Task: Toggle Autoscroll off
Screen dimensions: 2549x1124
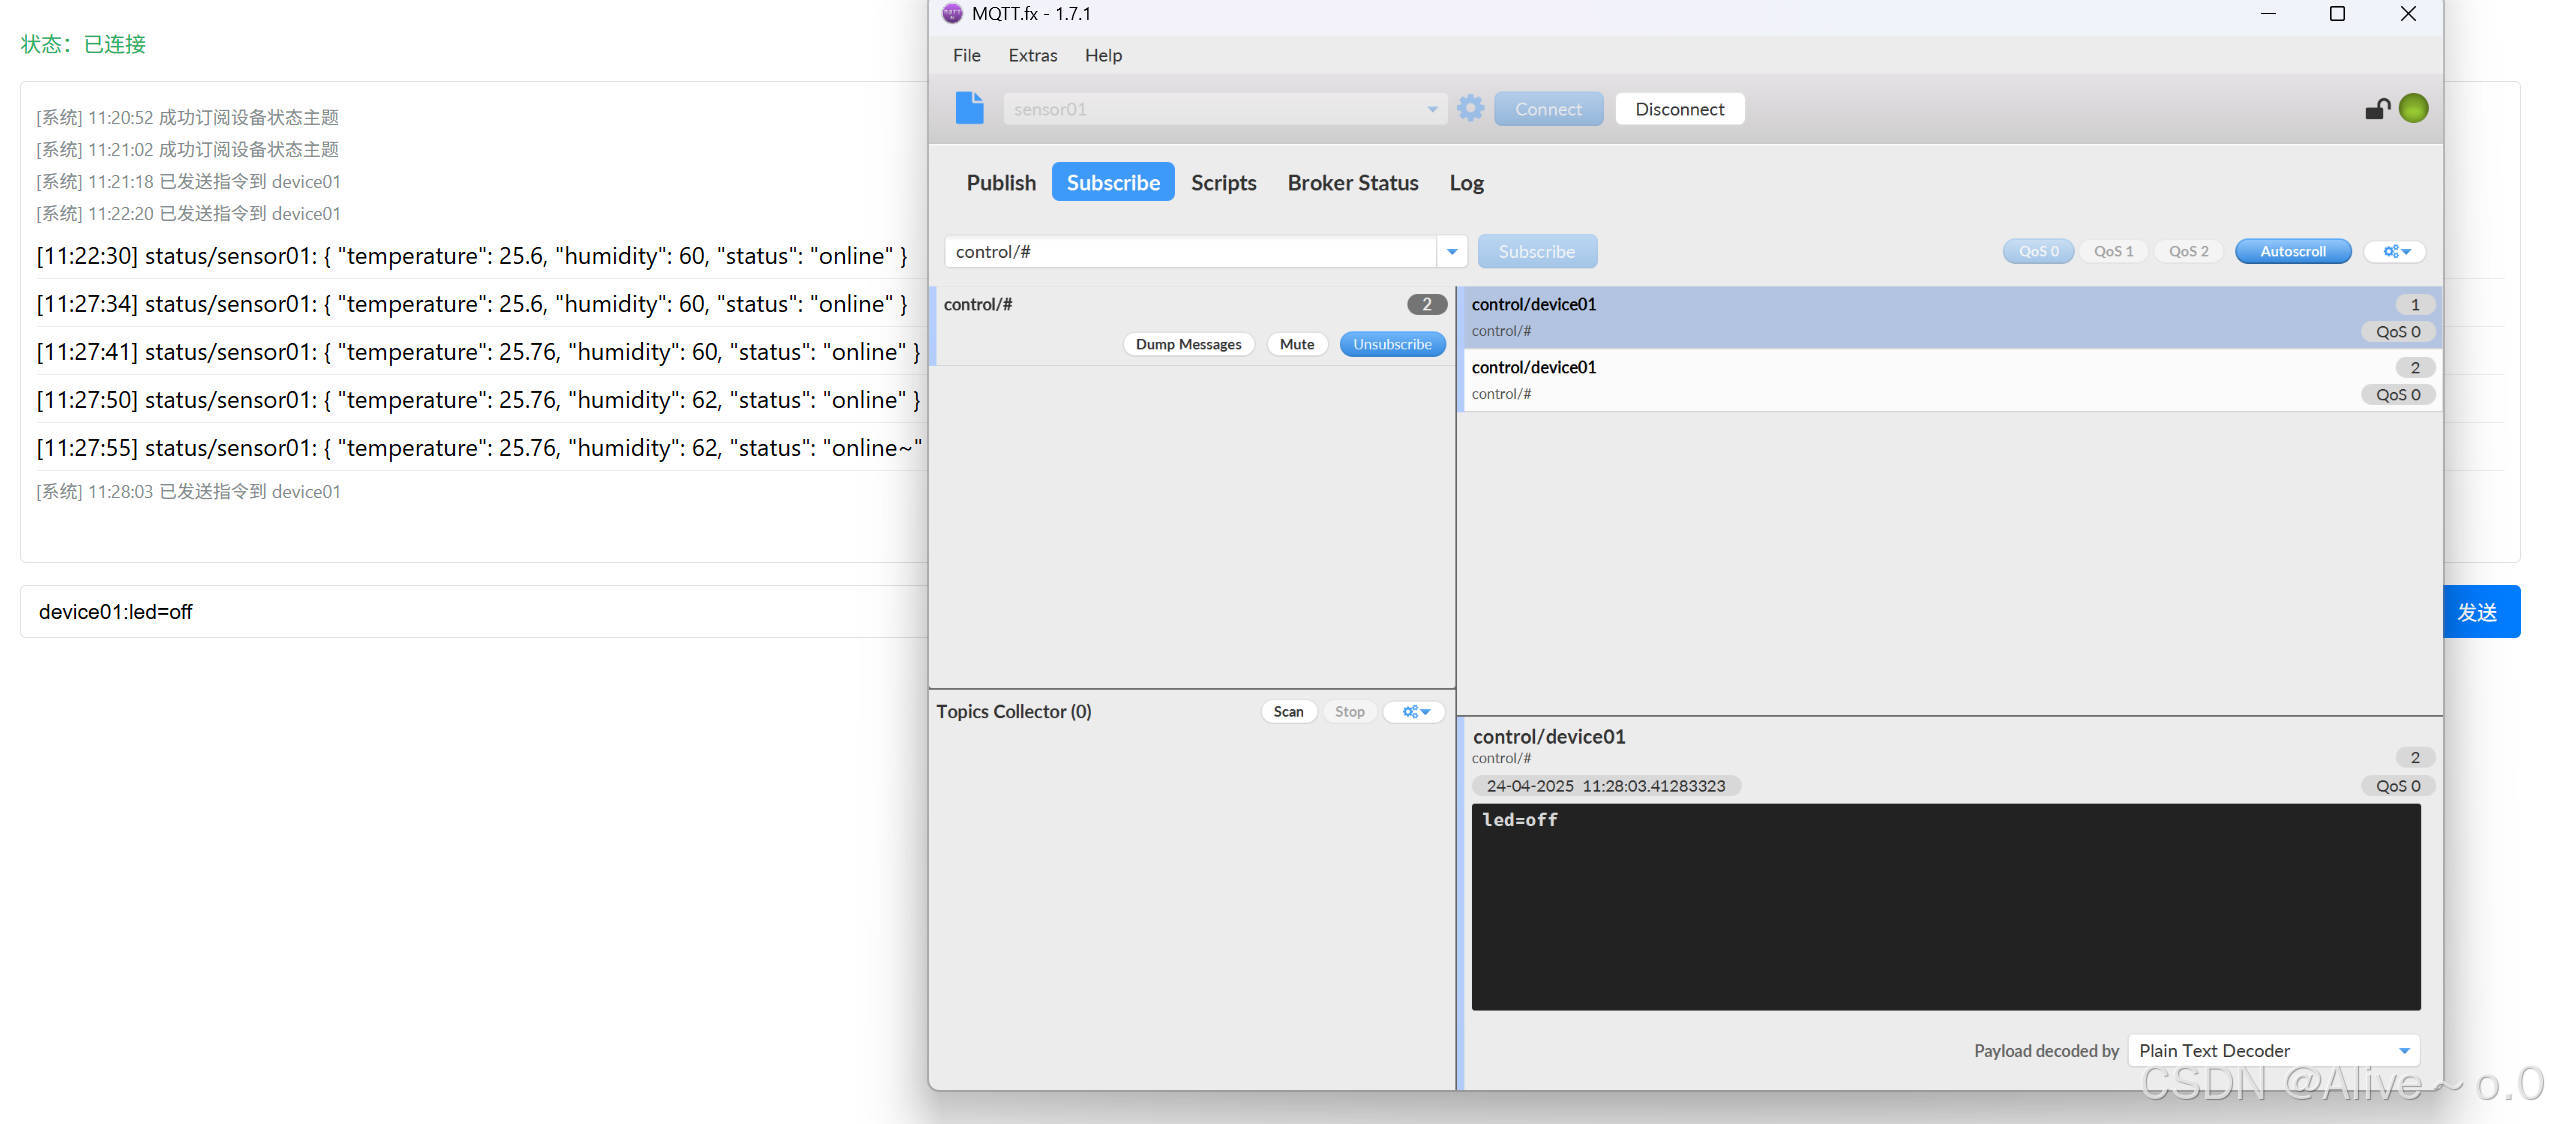Action: click(2292, 252)
